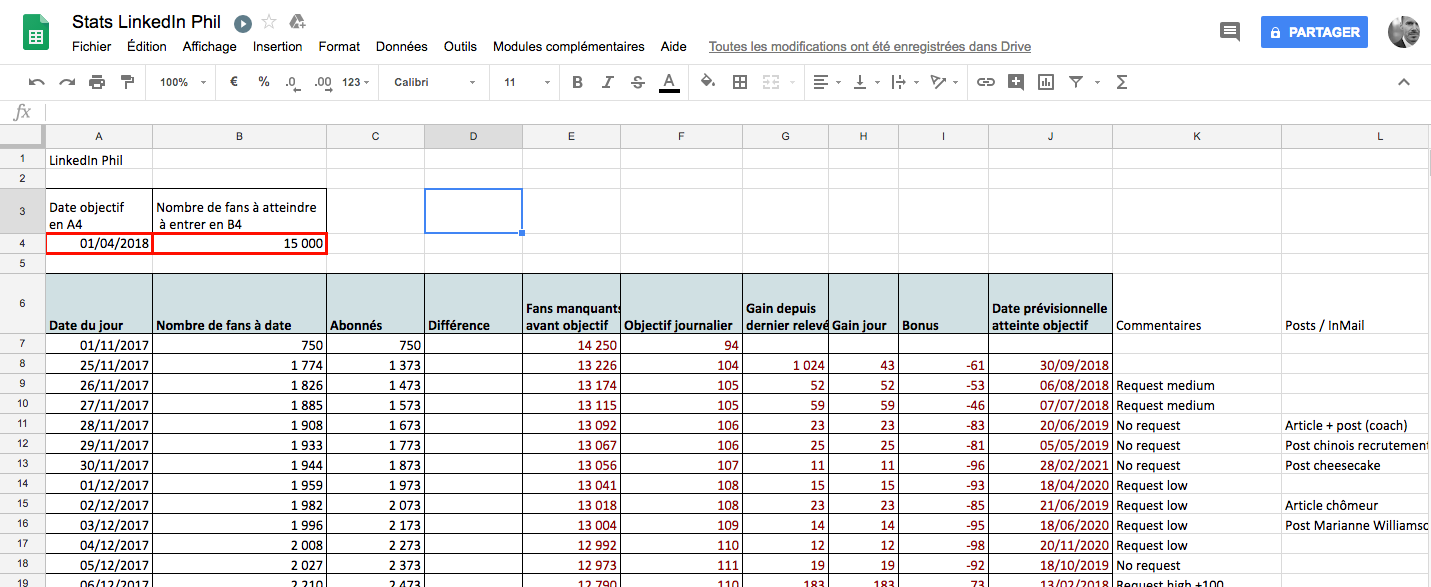Open text rotation dropdown

point(943,82)
